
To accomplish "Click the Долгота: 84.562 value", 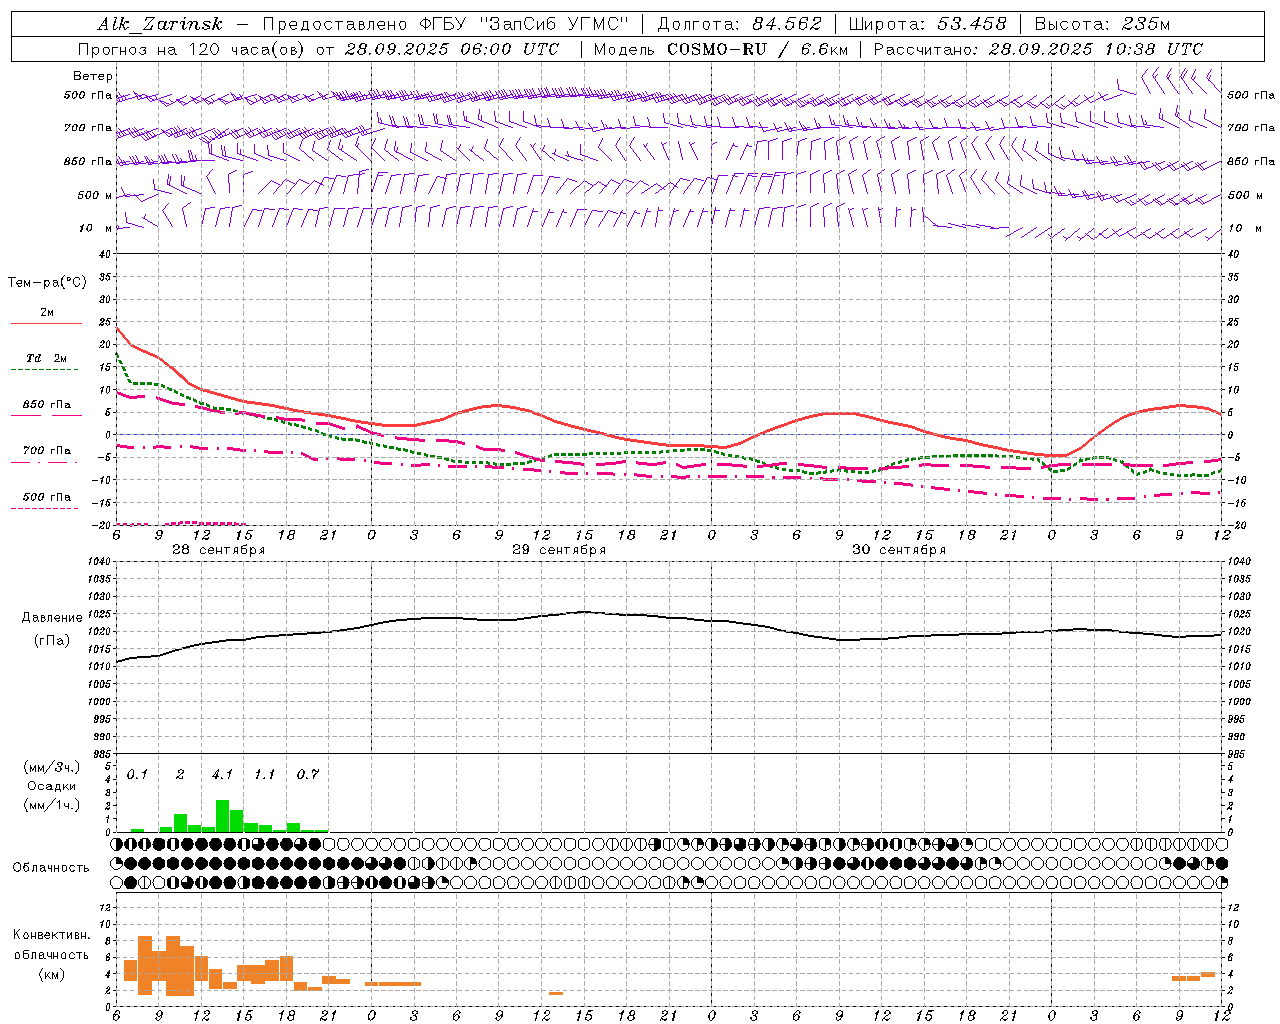I will [x=739, y=24].
